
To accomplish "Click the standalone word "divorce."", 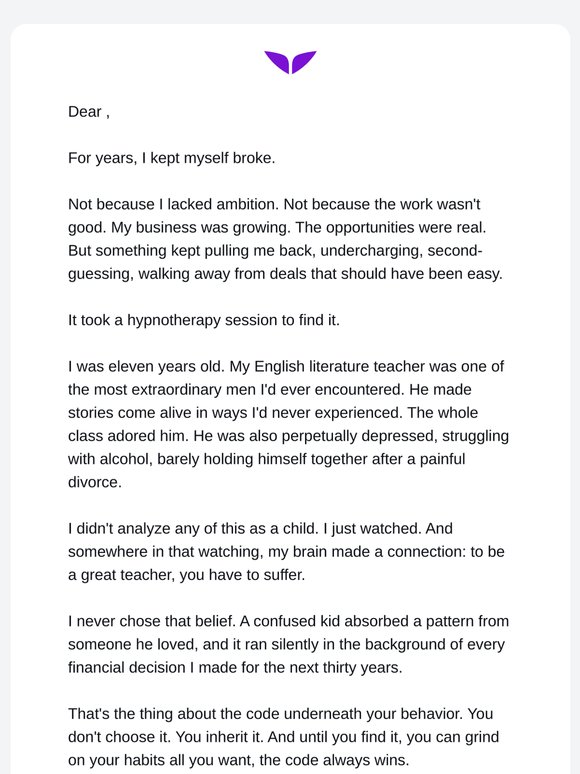I will coord(95,482).
